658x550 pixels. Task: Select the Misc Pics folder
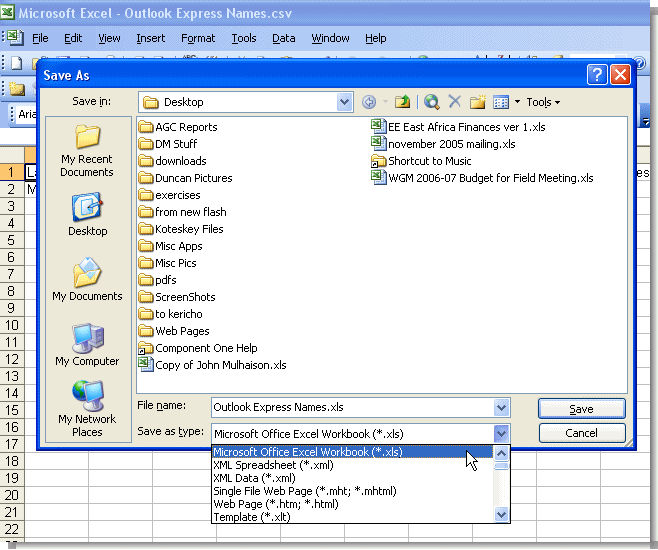[x=167, y=263]
